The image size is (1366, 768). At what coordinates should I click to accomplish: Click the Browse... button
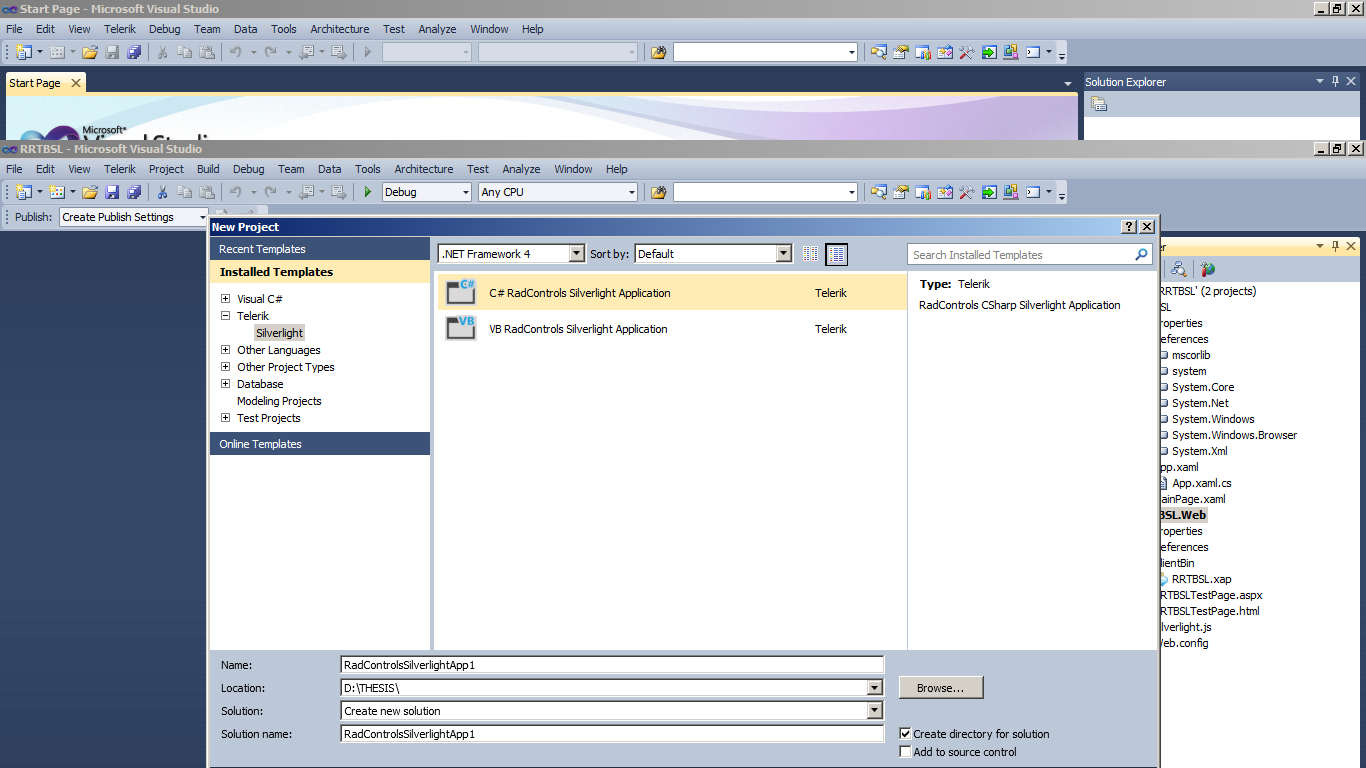coord(941,688)
